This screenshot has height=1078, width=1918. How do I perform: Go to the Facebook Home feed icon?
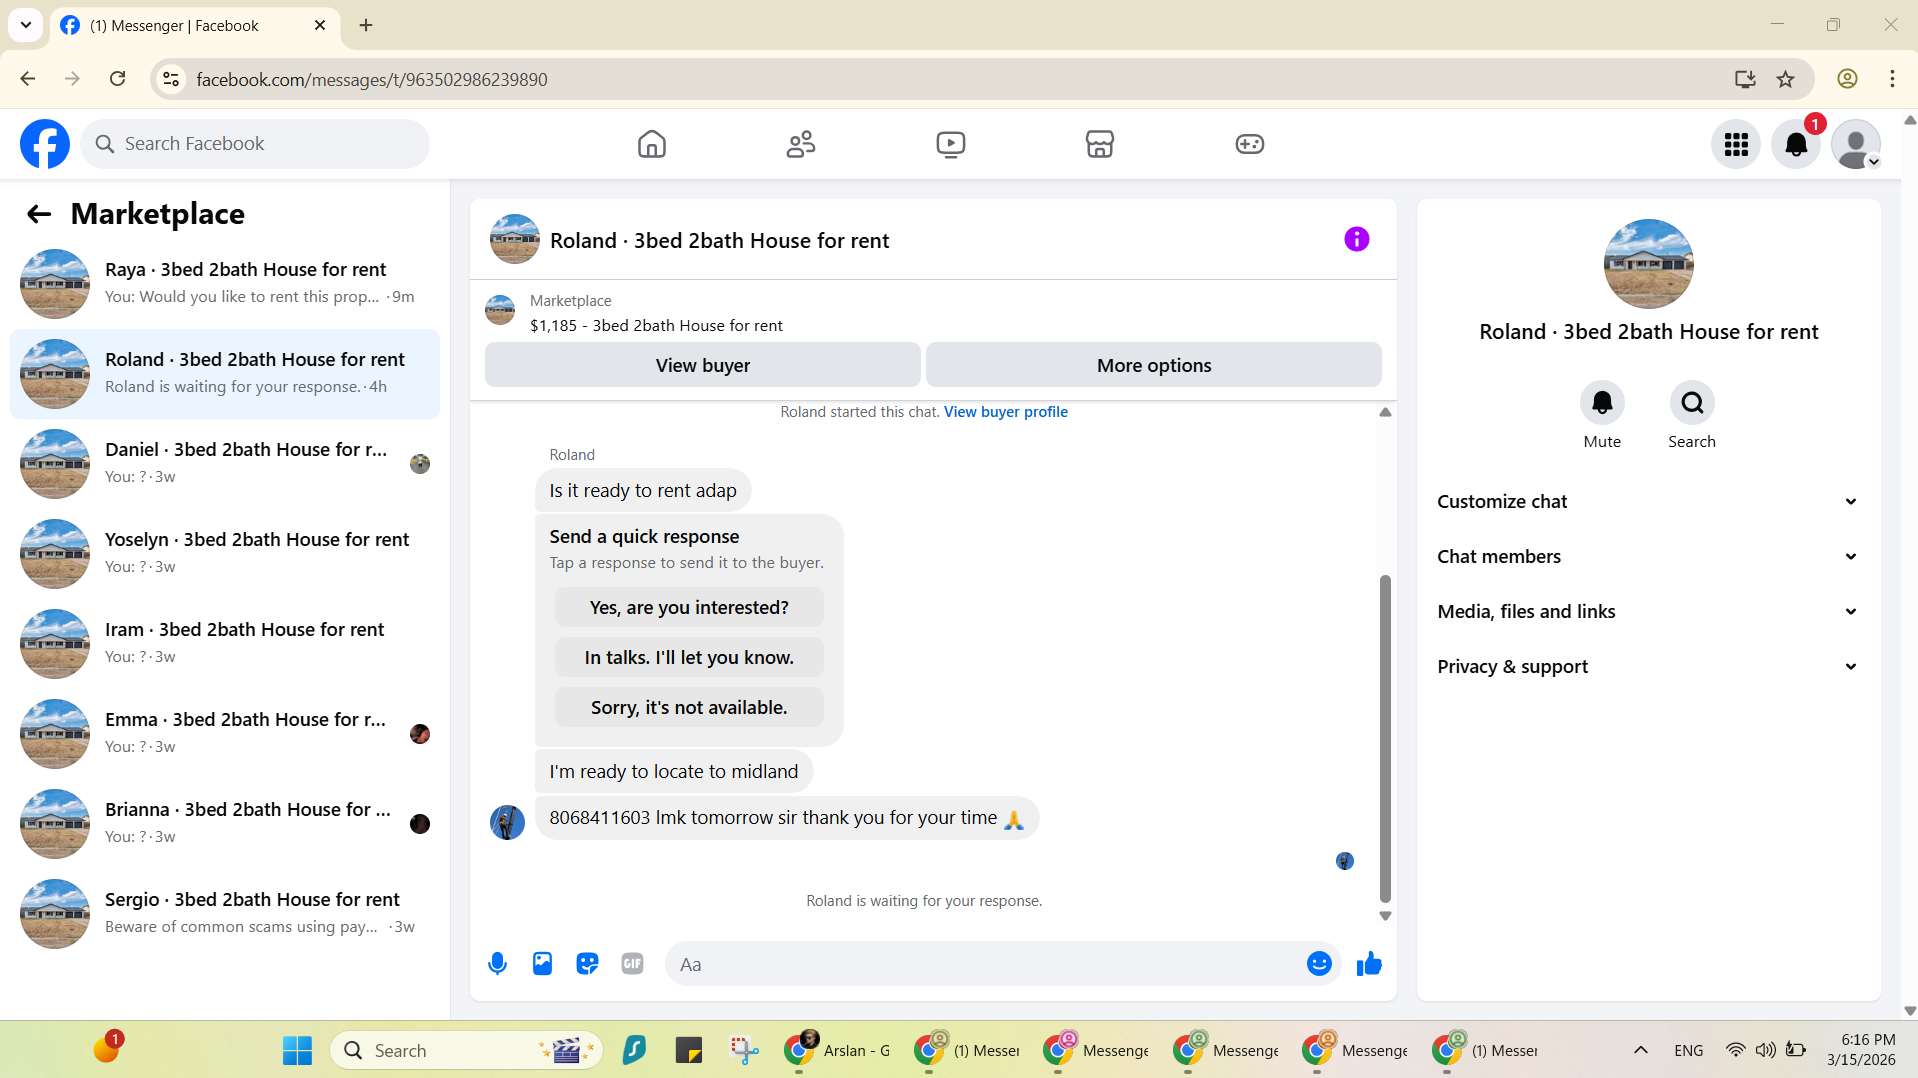[651, 144]
